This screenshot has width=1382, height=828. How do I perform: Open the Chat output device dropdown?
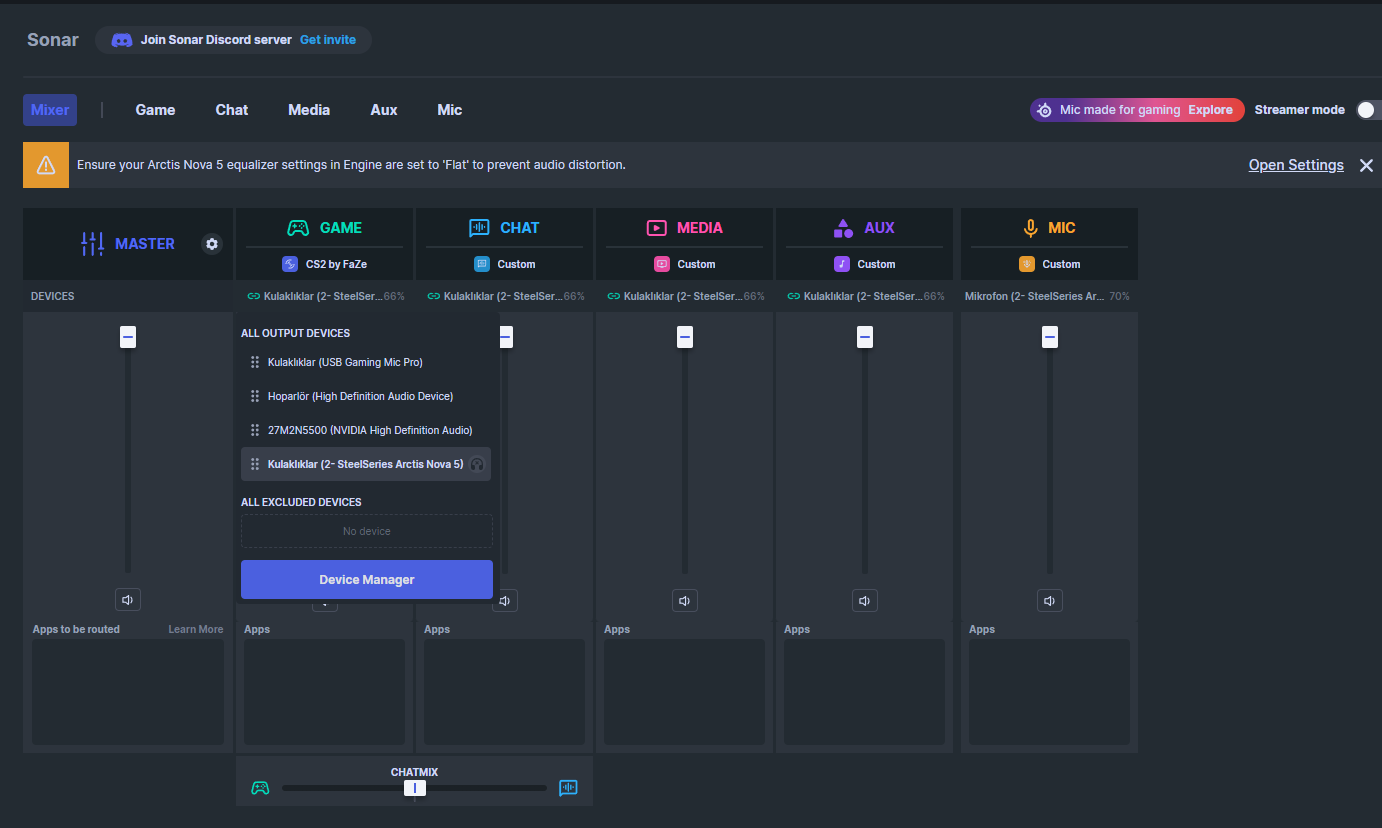(x=505, y=296)
